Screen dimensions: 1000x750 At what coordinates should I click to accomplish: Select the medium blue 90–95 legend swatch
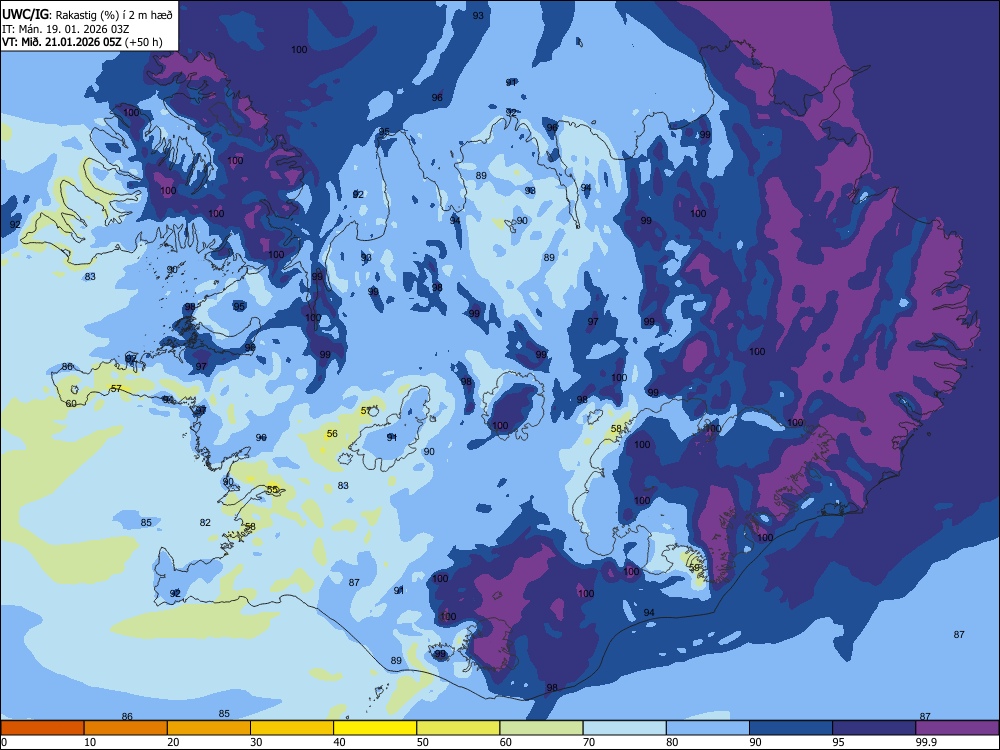[791, 728]
